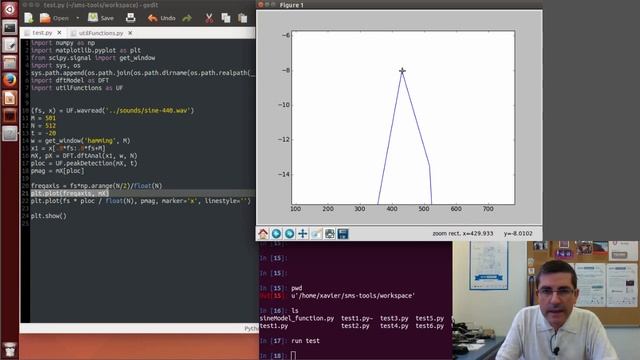Expand the Open recent files dropdown arrow
Image resolution: width=640 pixels, height=360 pixels.
(x=78, y=18)
